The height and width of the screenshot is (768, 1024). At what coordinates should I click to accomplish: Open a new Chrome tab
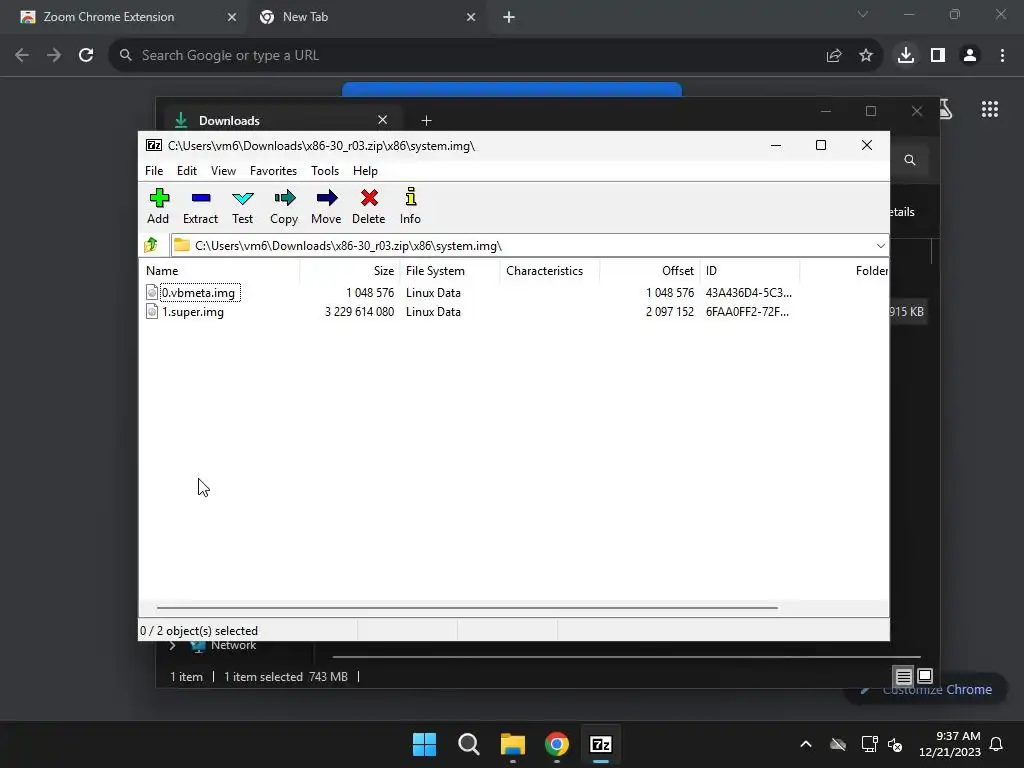(x=509, y=17)
